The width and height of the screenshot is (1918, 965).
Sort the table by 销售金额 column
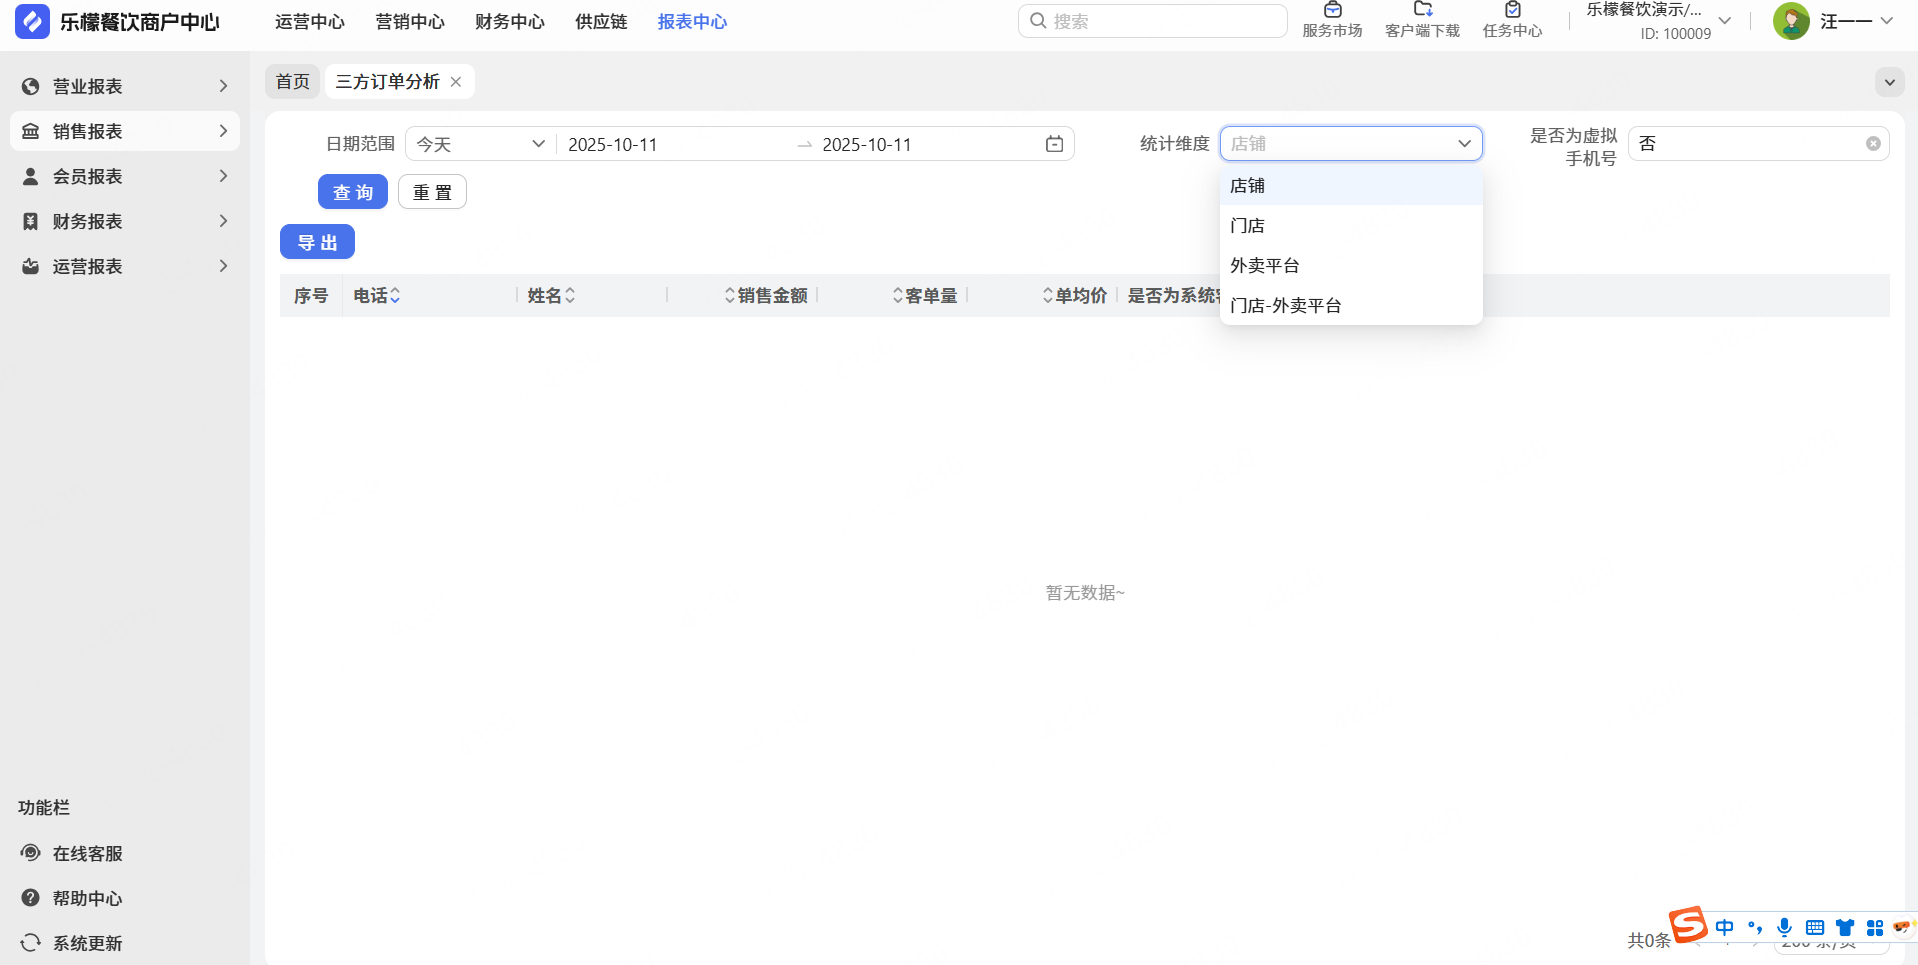730,296
